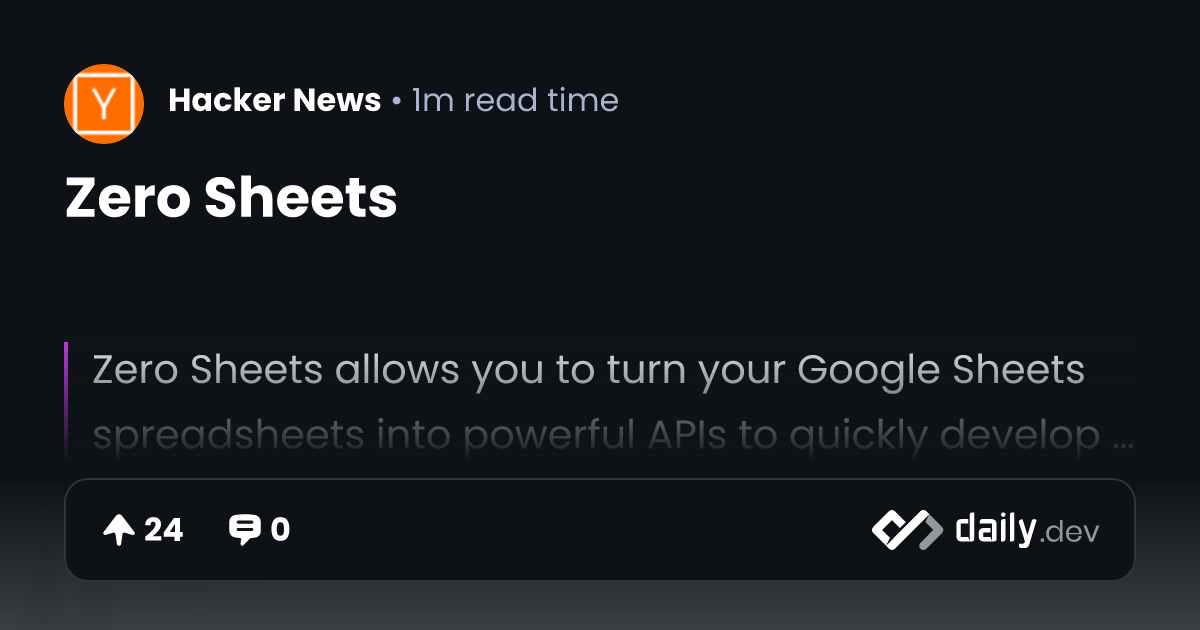The image size is (1200, 630).
Task: Select the upvote count 24
Action: point(164,530)
